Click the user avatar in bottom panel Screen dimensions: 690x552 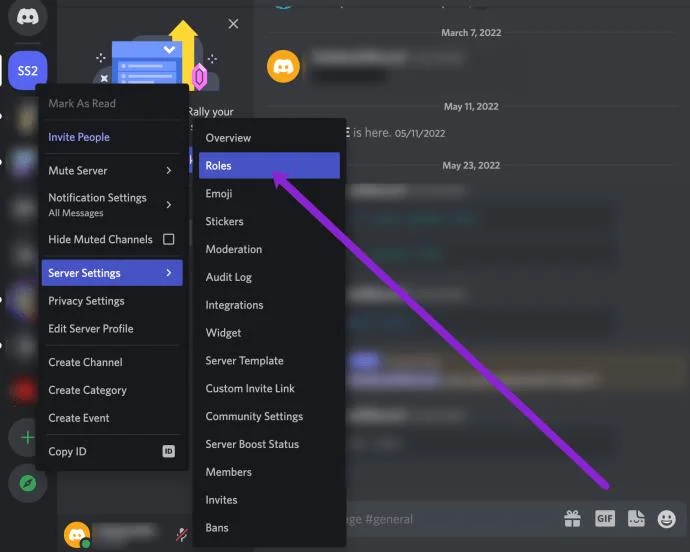tap(77, 534)
